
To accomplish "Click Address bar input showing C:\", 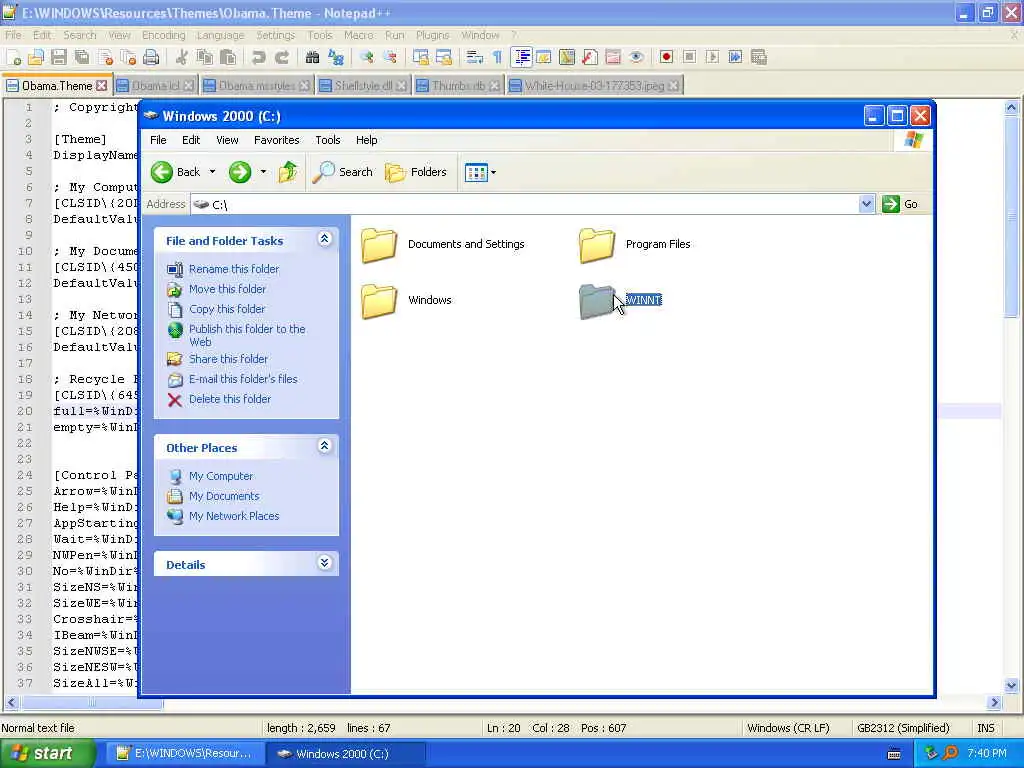I will click(x=525, y=204).
